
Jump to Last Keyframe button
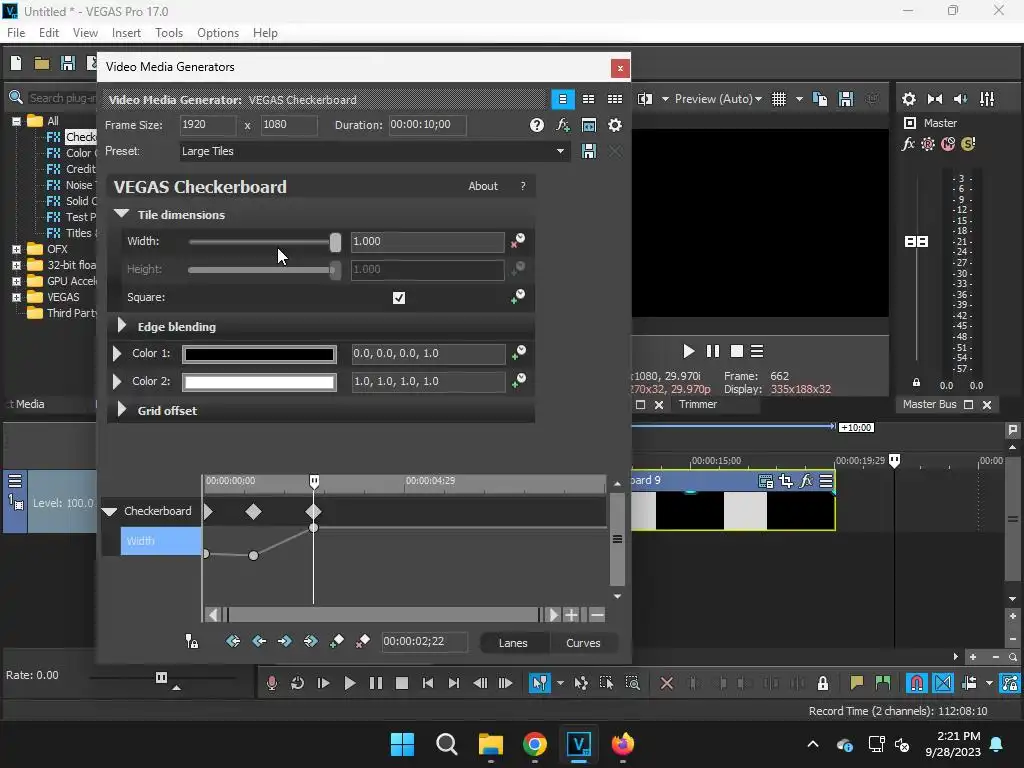point(311,641)
